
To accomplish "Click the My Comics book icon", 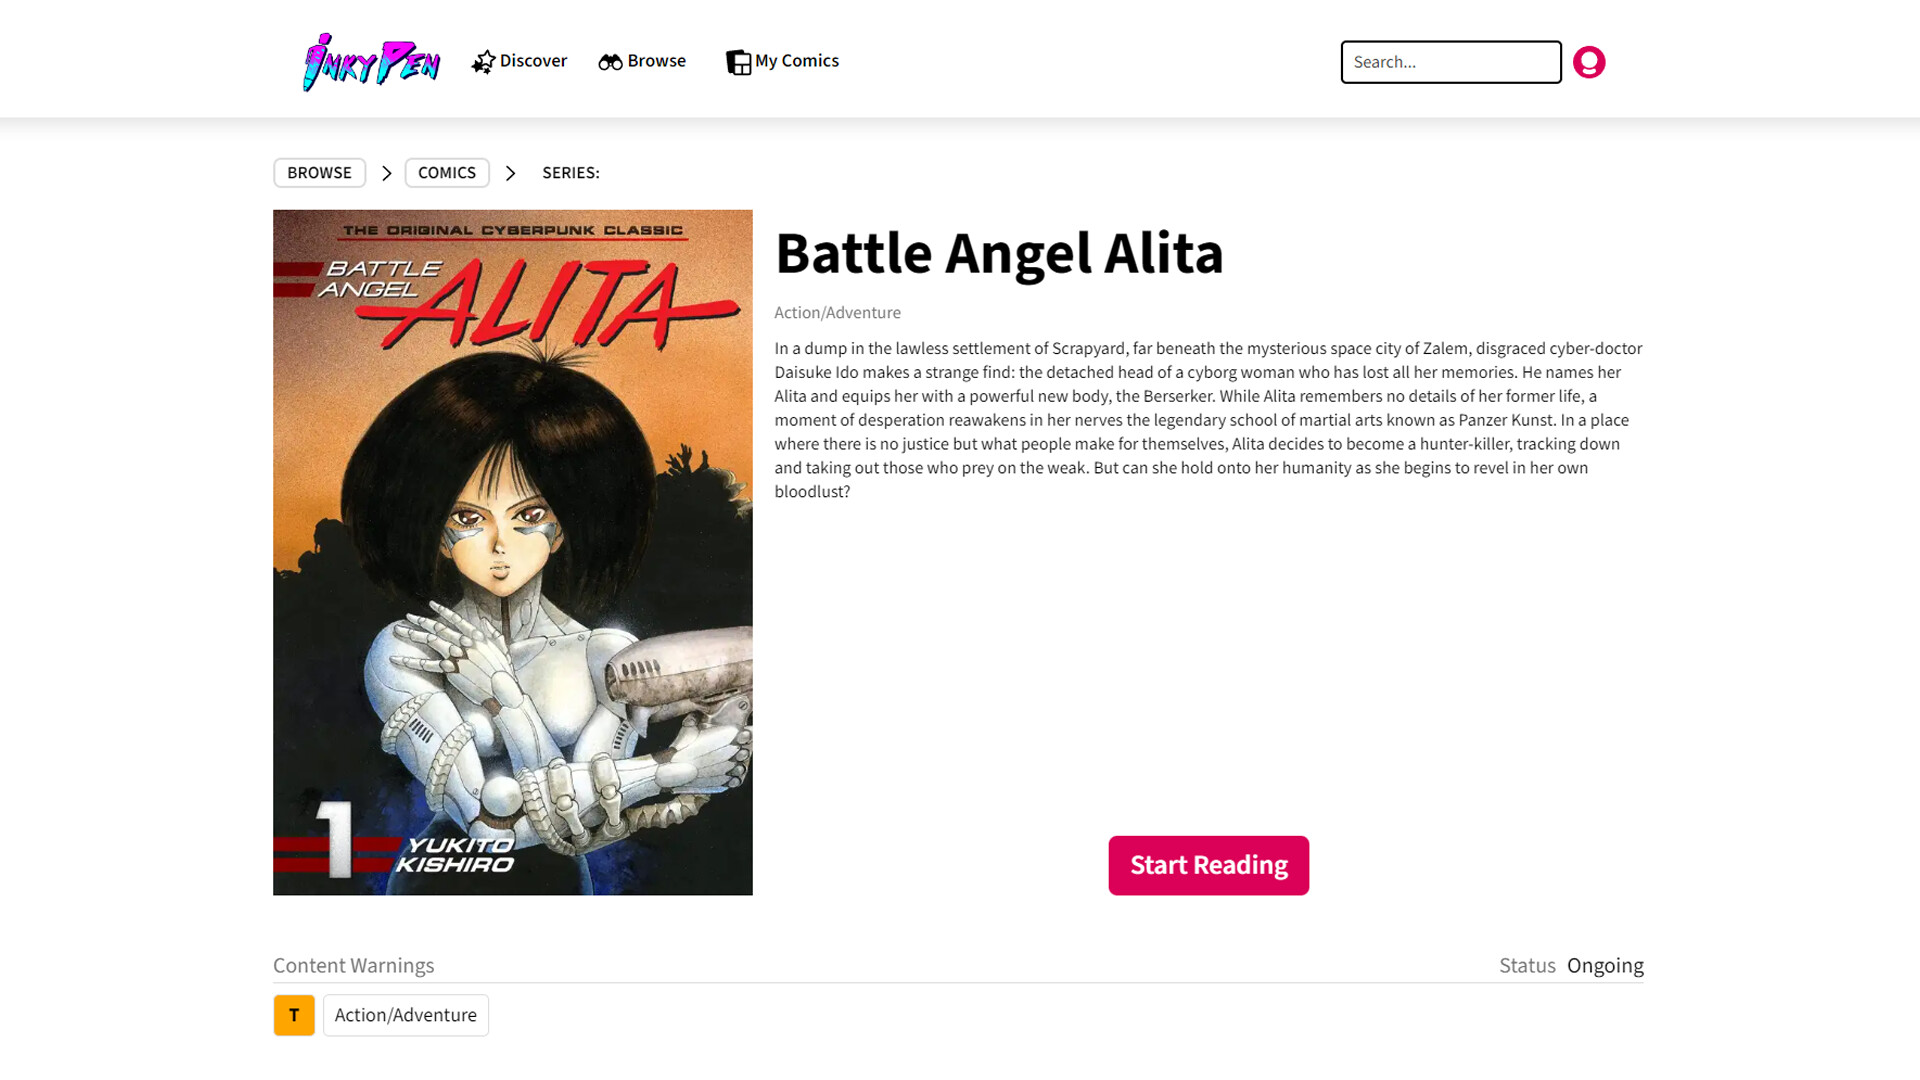I will point(738,62).
